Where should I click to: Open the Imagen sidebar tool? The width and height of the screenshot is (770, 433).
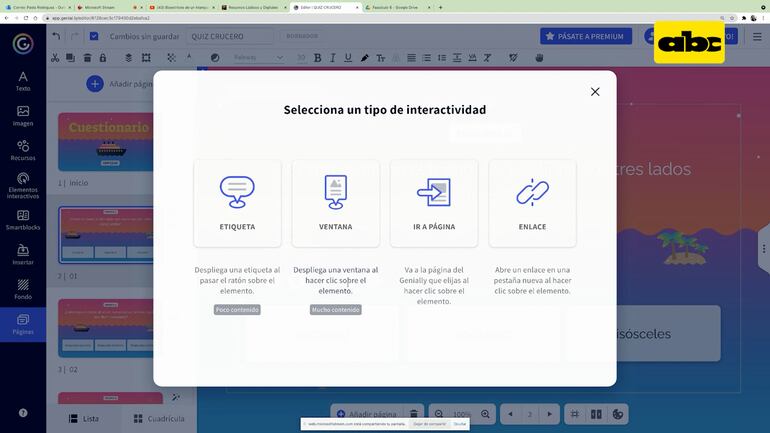[x=23, y=116]
